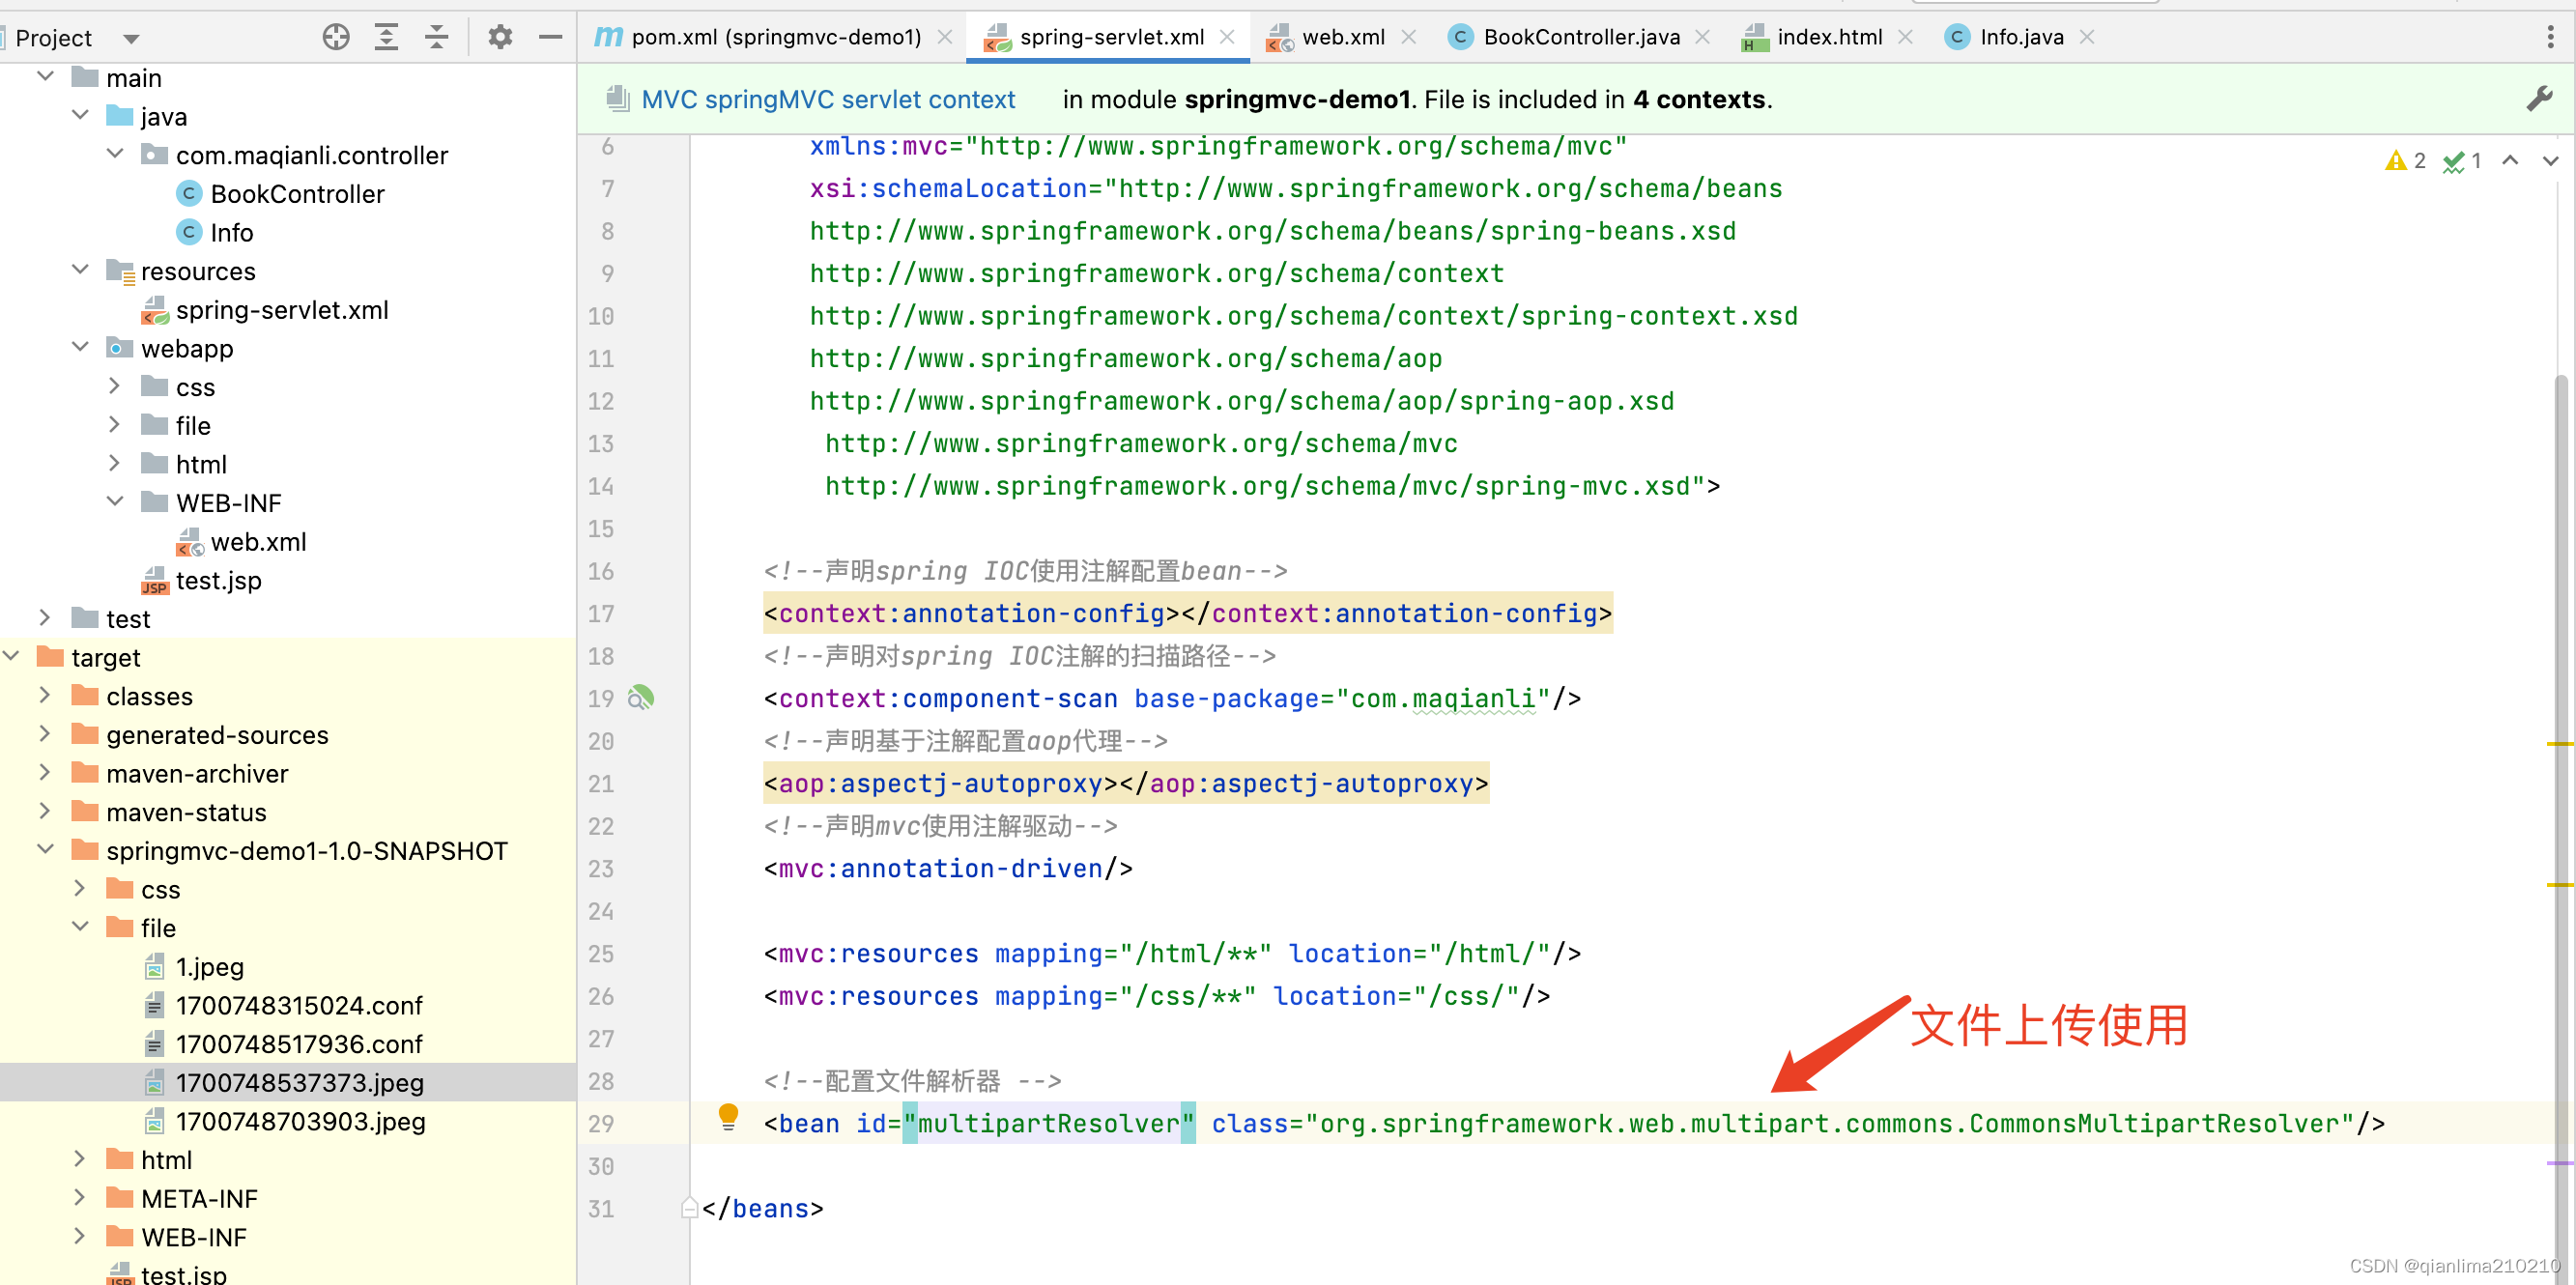This screenshot has height=1285, width=2576.
Task: Click the wrench icon in context banner
Action: tap(2538, 98)
